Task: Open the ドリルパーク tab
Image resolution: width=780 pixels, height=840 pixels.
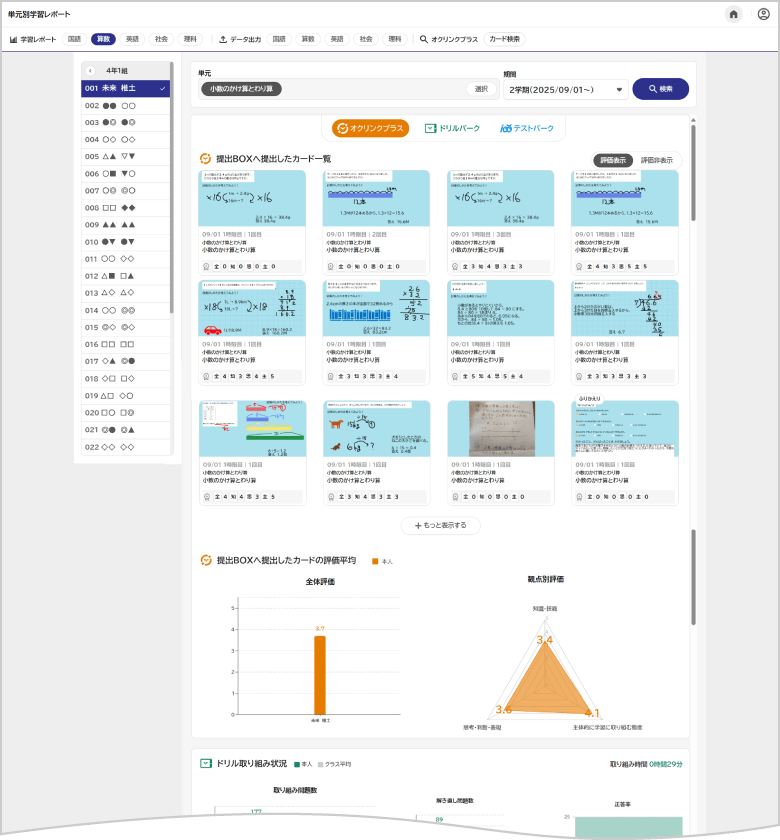Action: coord(452,128)
